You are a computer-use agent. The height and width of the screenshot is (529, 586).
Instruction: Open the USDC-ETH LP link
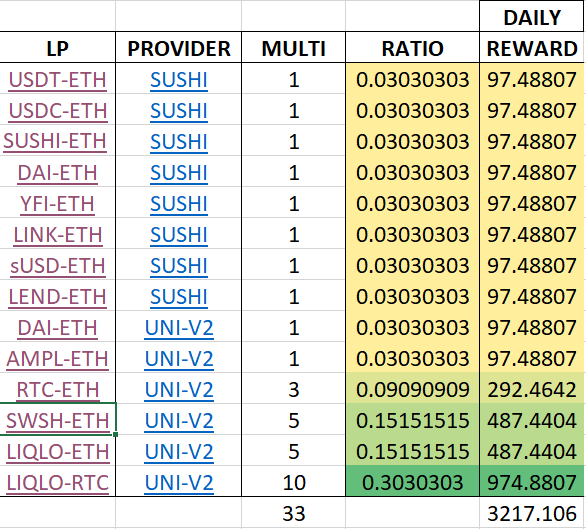[x=58, y=111]
